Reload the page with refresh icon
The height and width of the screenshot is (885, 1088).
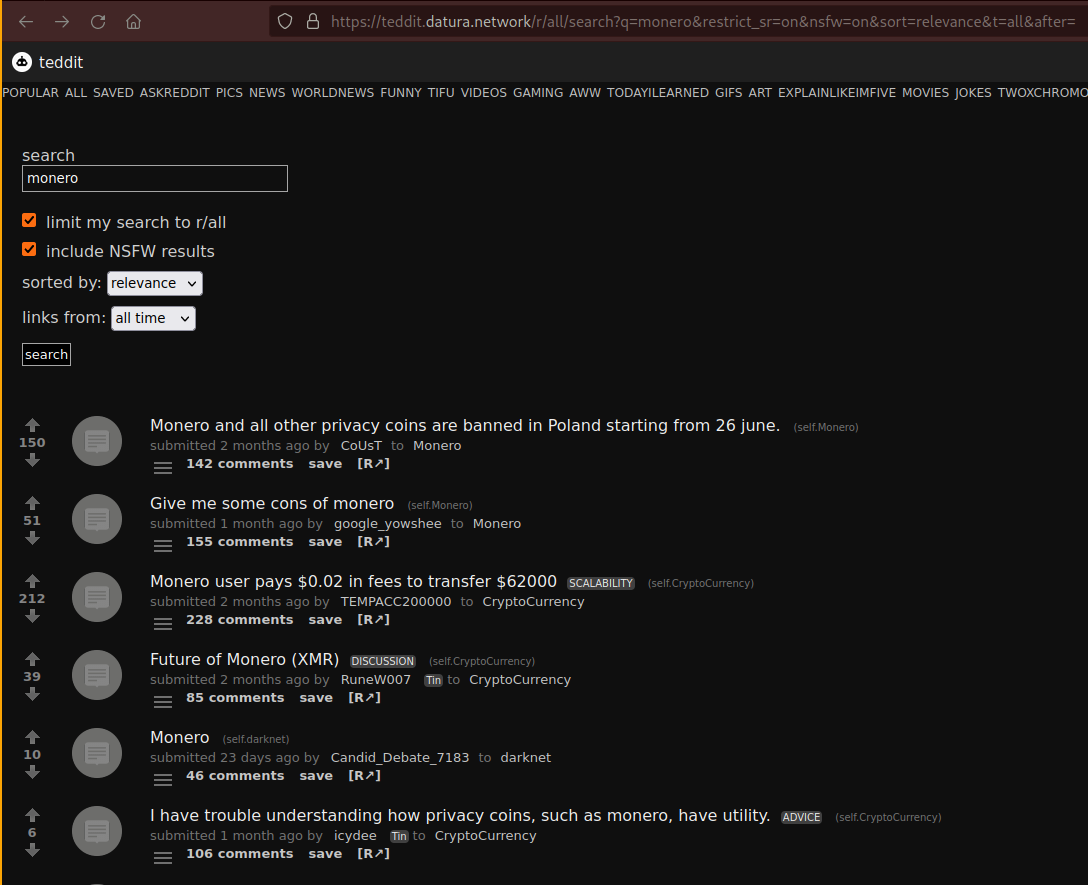click(x=98, y=22)
